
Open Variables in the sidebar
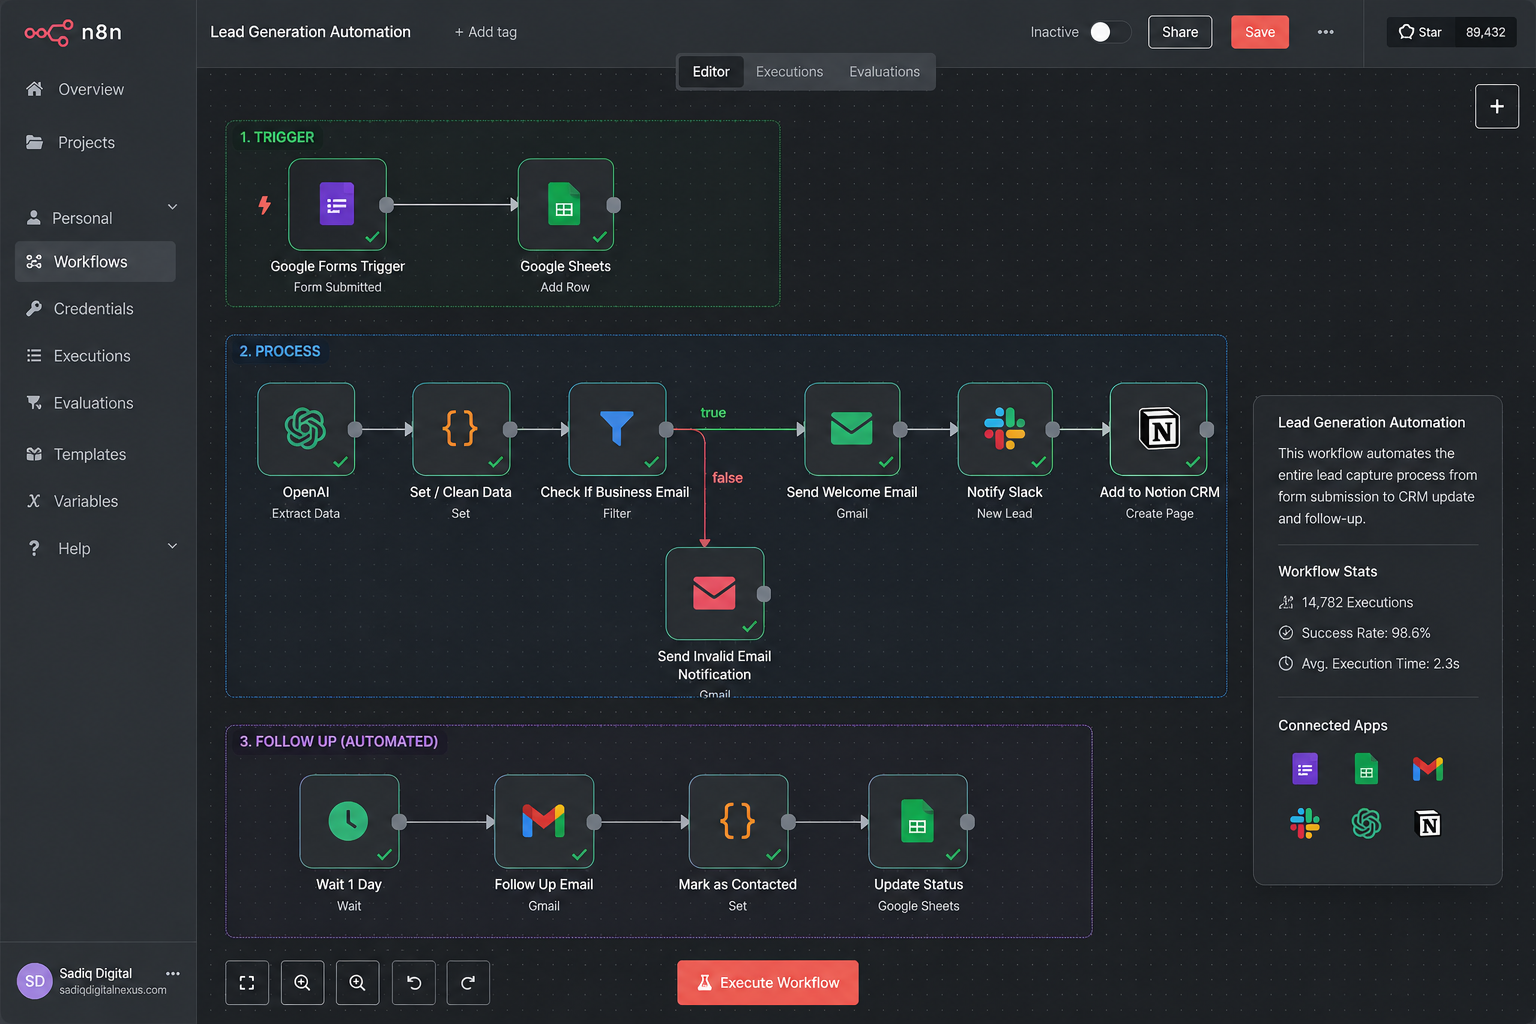[x=86, y=501]
